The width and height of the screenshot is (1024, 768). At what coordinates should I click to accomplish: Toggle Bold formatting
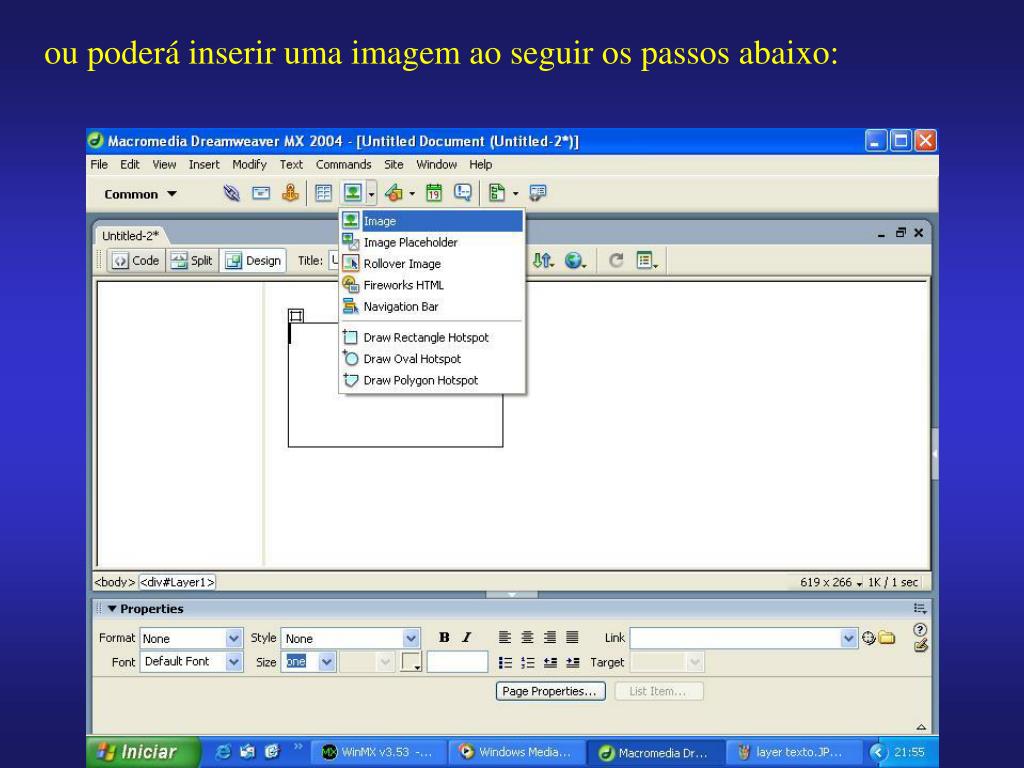[x=444, y=637]
